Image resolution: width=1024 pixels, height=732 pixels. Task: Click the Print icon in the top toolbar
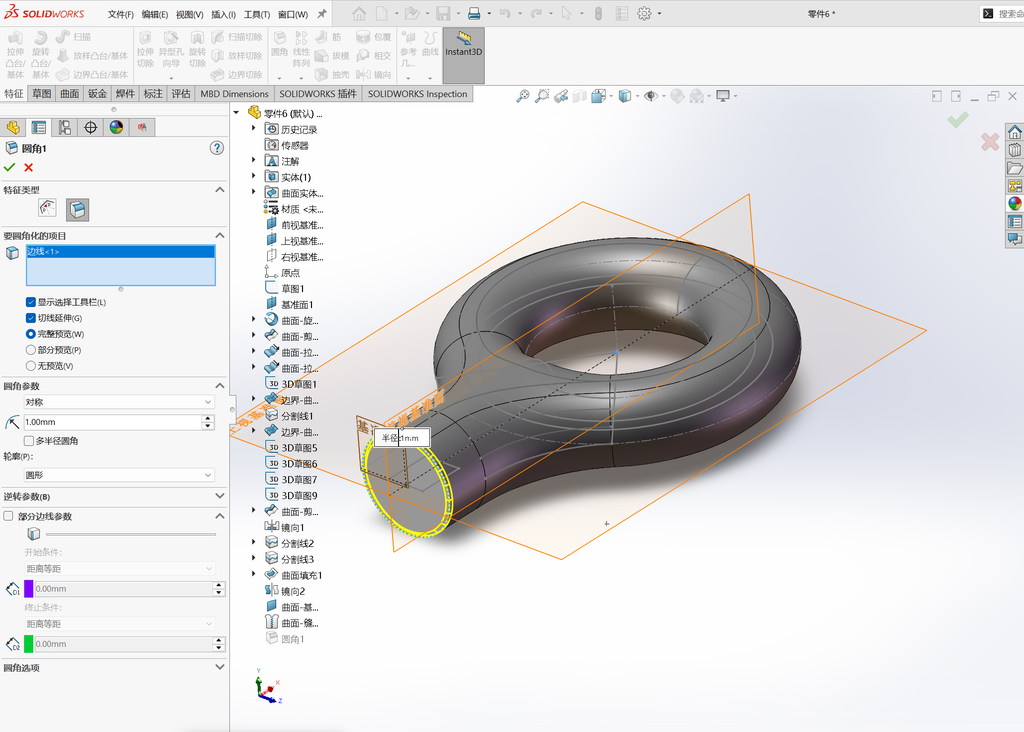click(474, 13)
